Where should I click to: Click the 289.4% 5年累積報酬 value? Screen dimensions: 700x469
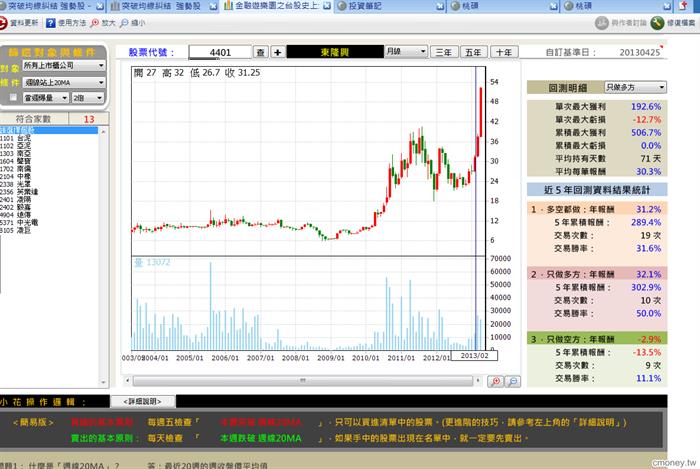[646, 222]
